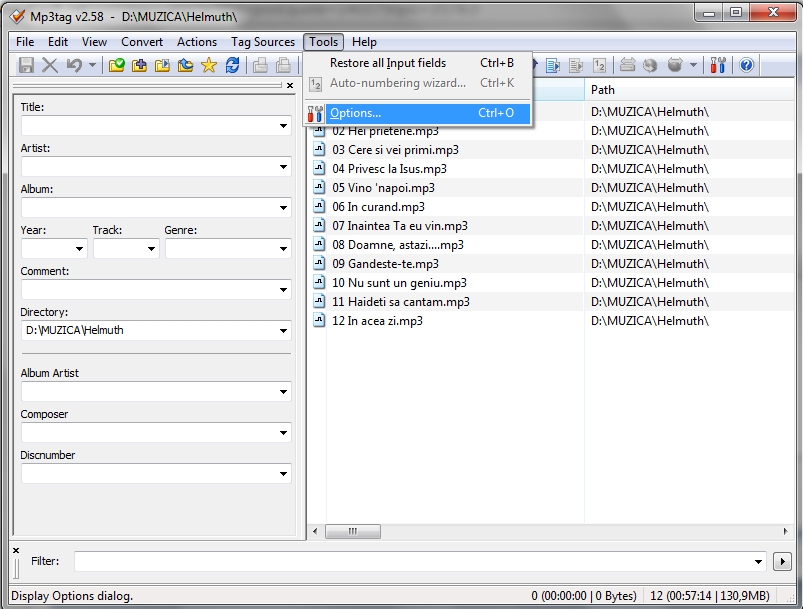Click the icon beside 10 Nu sunt un geniu.mp3
This screenshot has width=803, height=609.
tap(319, 282)
